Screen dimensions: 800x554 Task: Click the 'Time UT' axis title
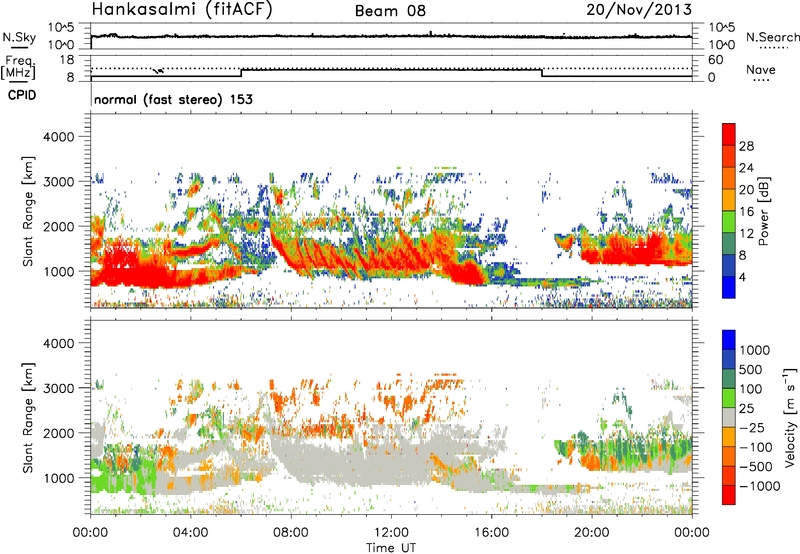391,547
